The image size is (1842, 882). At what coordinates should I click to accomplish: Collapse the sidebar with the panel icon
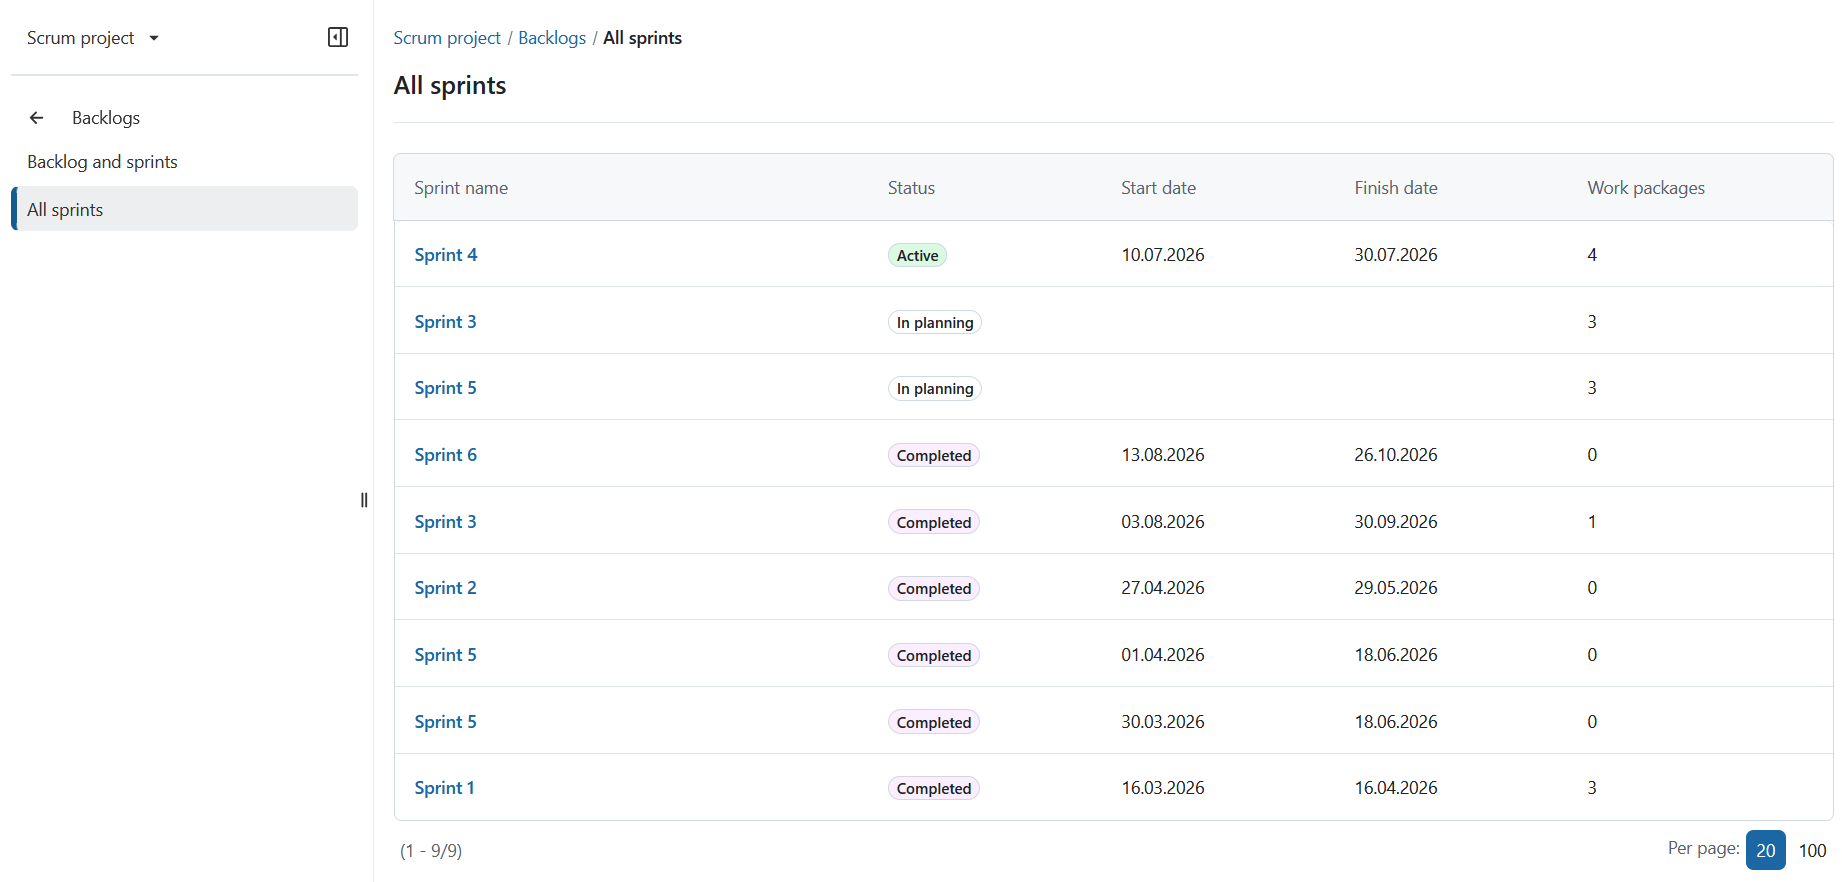(x=338, y=37)
